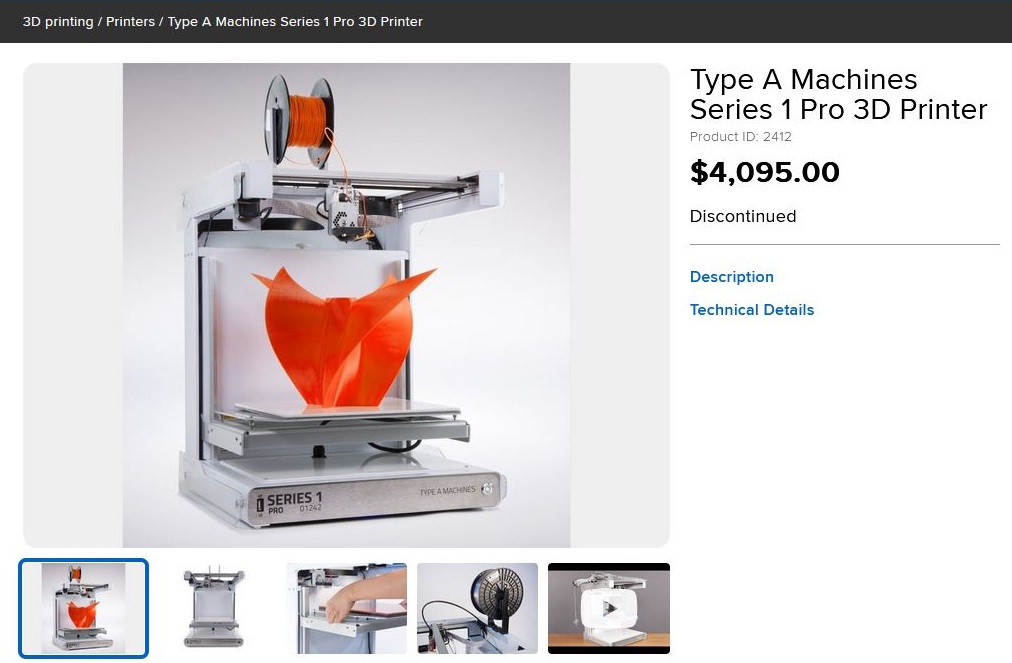The width and height of the screenshot is (1012, 663).
Task: Open the last thumbnail showing the video
Action: pos(609,608)
